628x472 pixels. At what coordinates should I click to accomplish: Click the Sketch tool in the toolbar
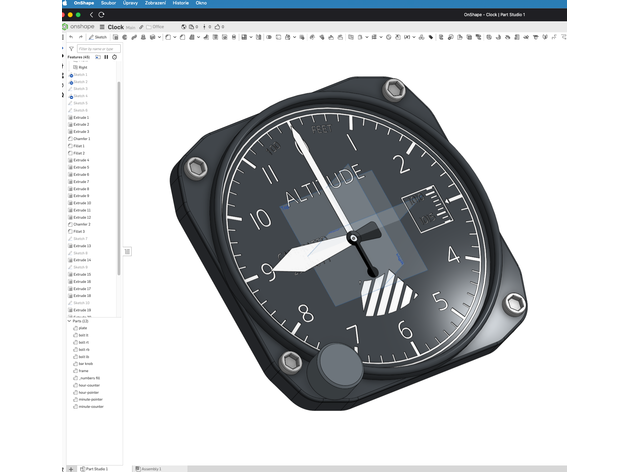tap(98, 37)
